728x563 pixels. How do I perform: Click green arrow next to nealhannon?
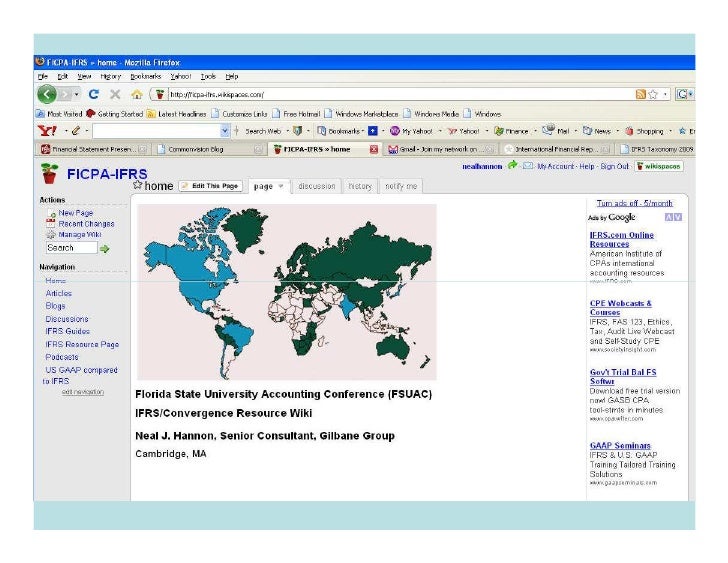pos(513,165)
